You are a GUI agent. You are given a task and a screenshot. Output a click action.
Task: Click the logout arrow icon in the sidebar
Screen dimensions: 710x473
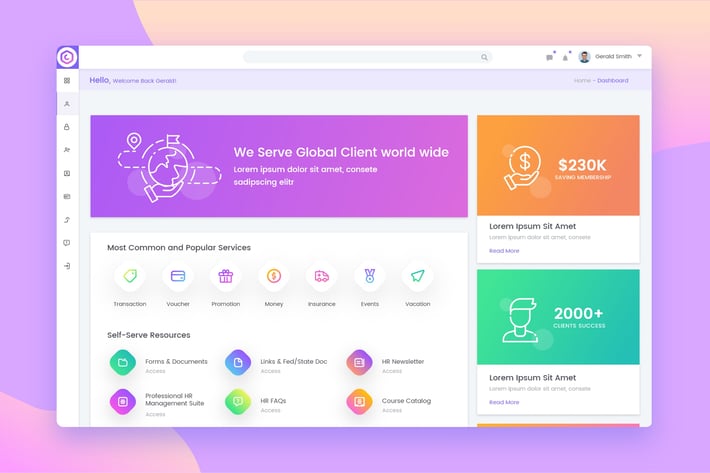click(x=67, y=266)
